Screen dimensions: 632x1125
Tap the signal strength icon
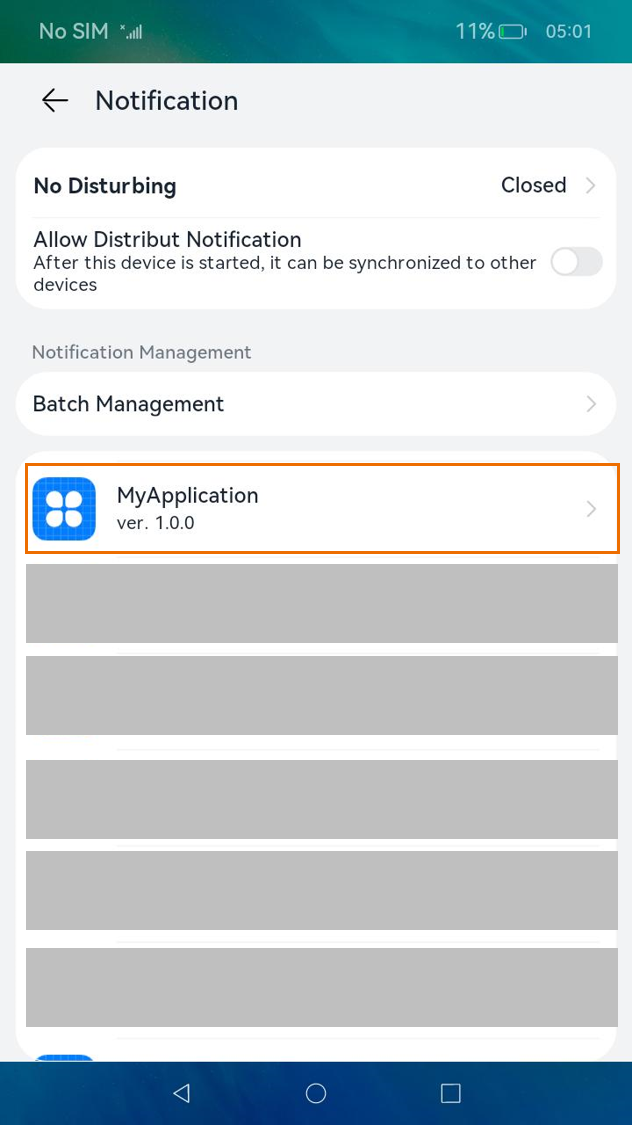131,32
